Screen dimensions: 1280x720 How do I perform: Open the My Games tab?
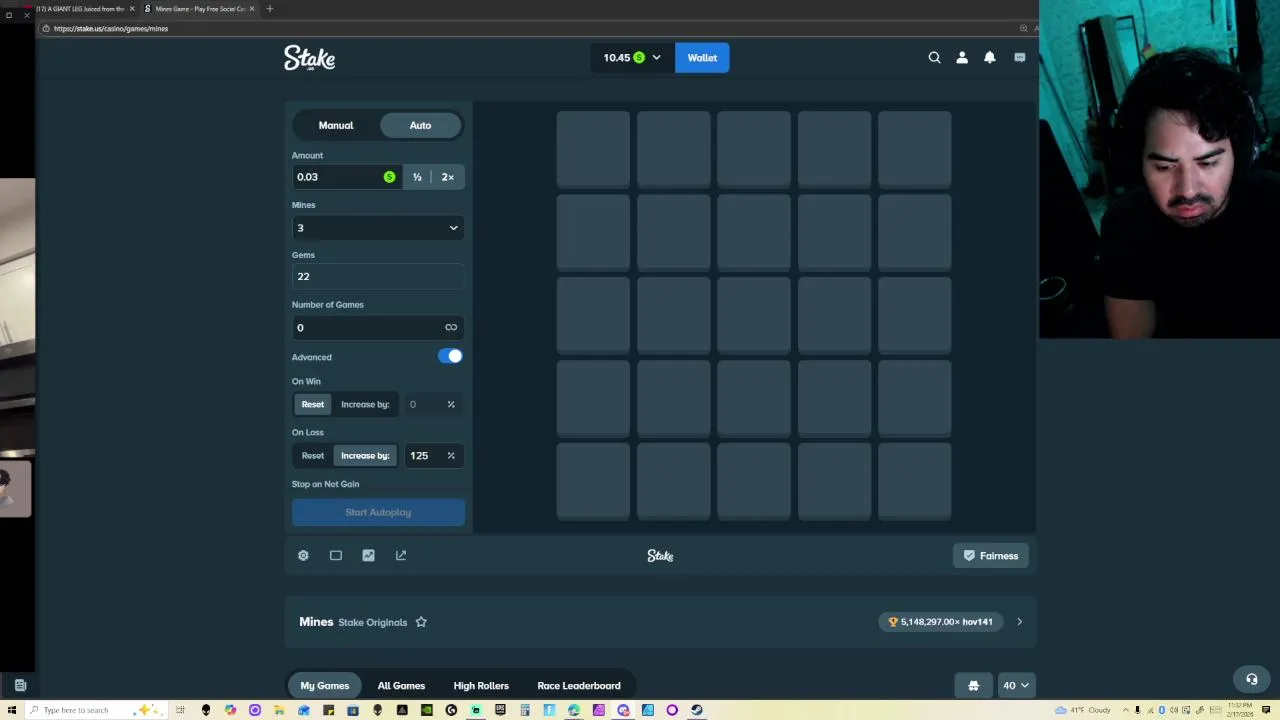pyautogui.click(x=325, y=686)
